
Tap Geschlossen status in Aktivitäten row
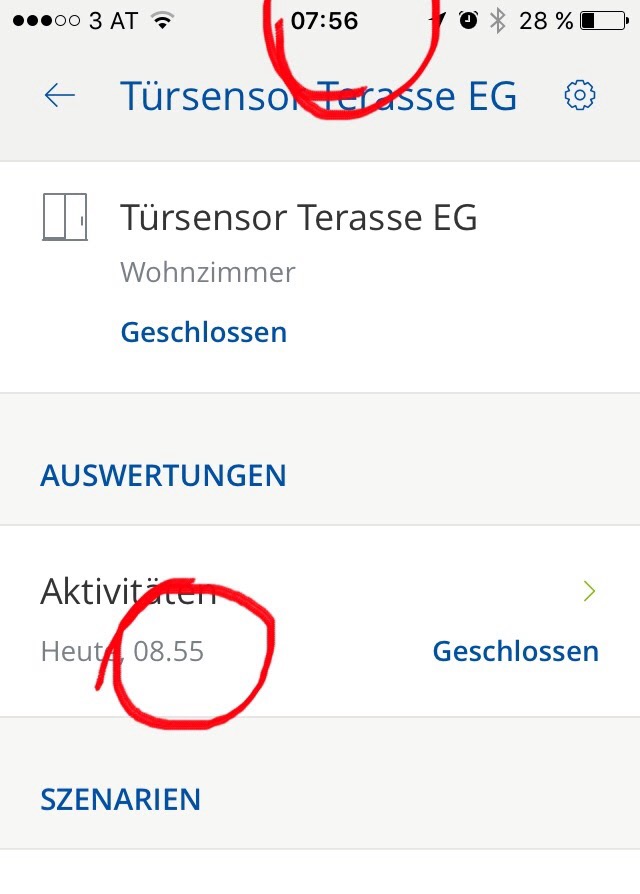click(x=515, y=652)
